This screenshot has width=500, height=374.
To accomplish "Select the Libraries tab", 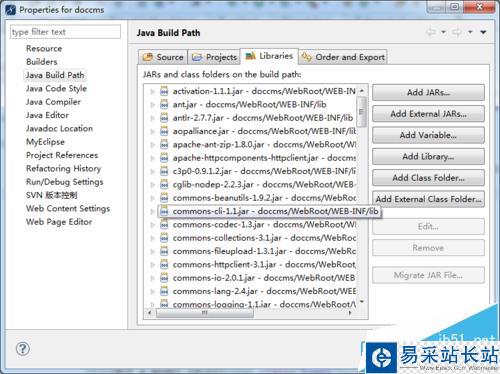I will click(x=269, y=56).
